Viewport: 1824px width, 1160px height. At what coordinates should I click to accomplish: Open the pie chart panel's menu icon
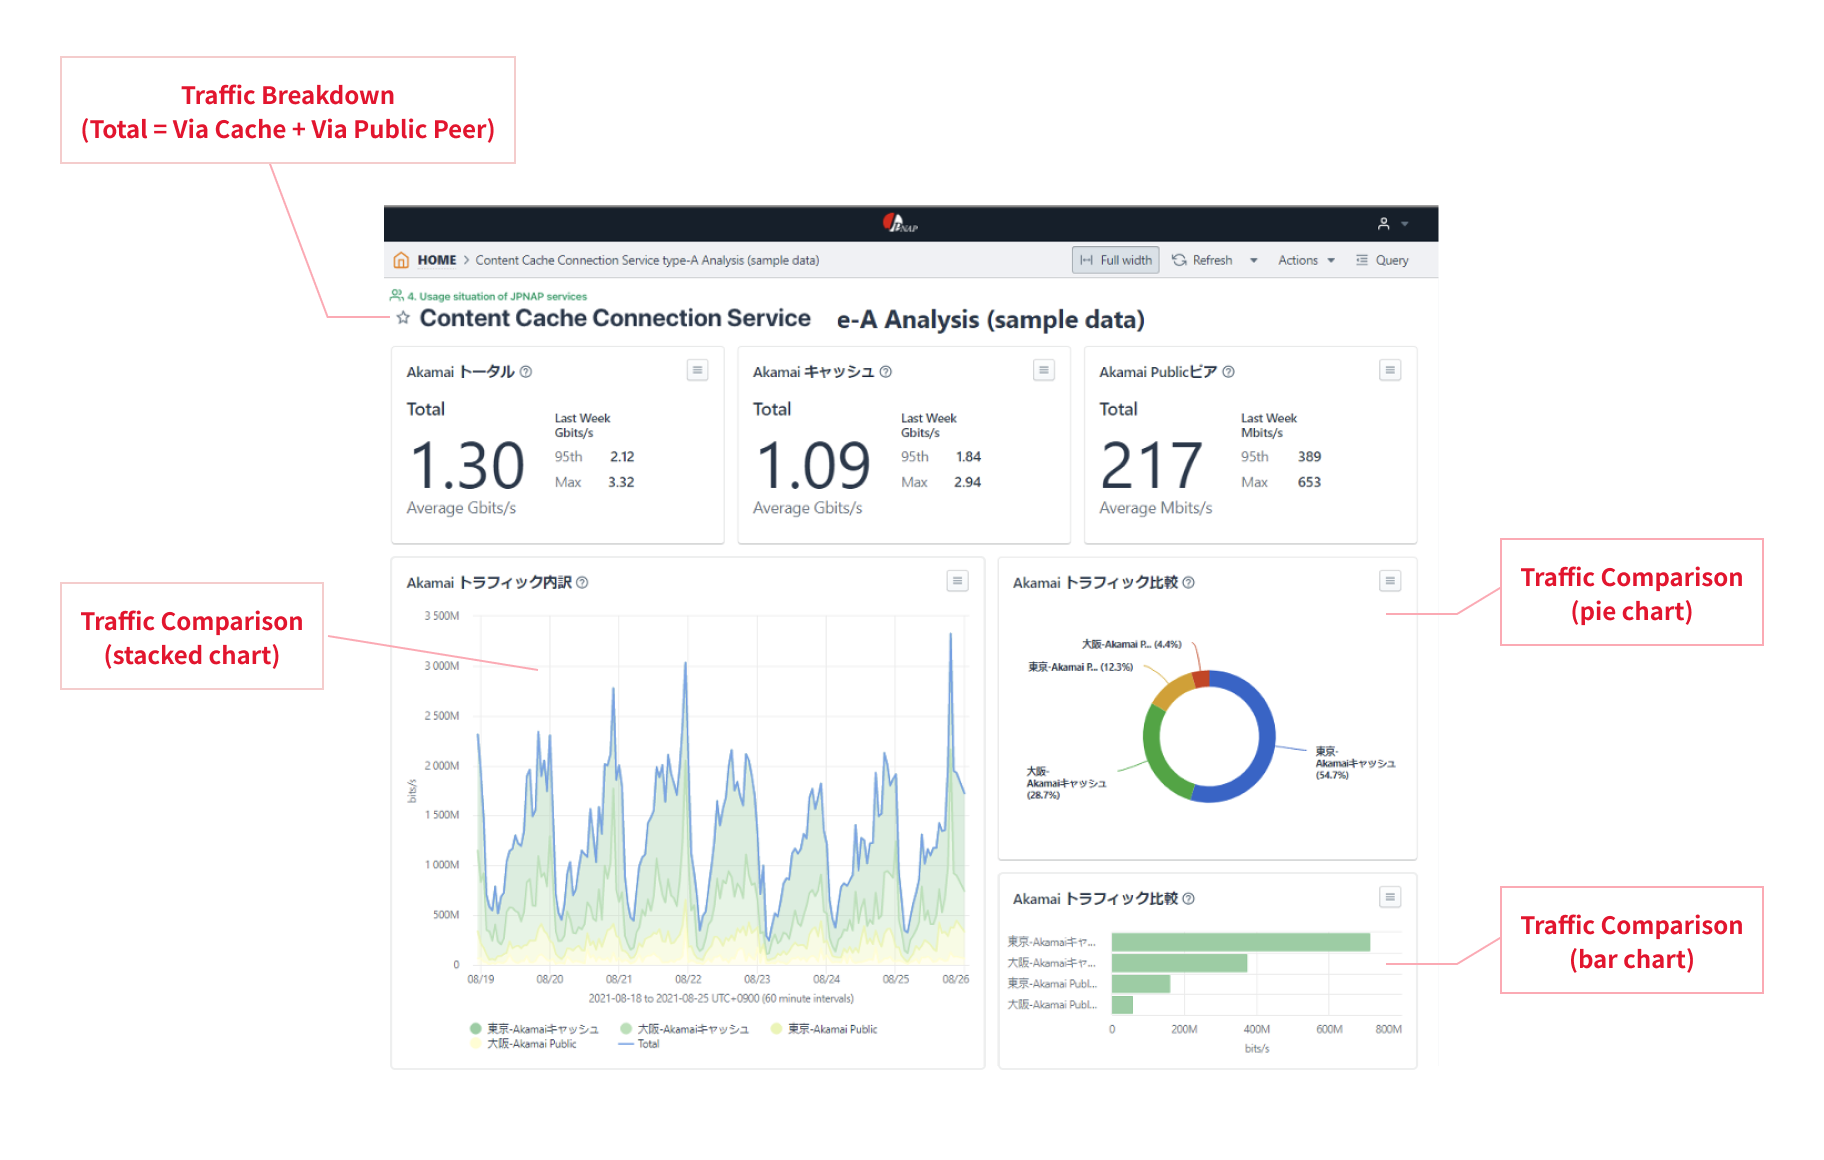[x=1389, y=581]
